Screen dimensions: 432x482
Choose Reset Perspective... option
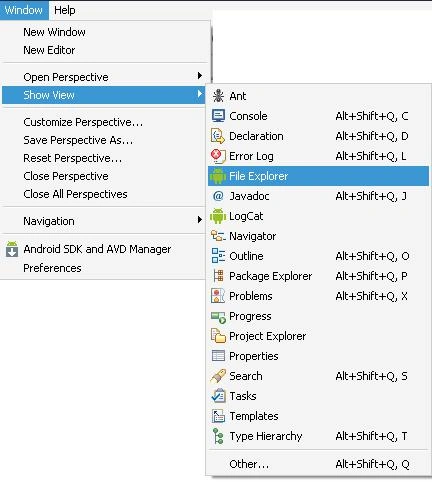click(73, 158)
